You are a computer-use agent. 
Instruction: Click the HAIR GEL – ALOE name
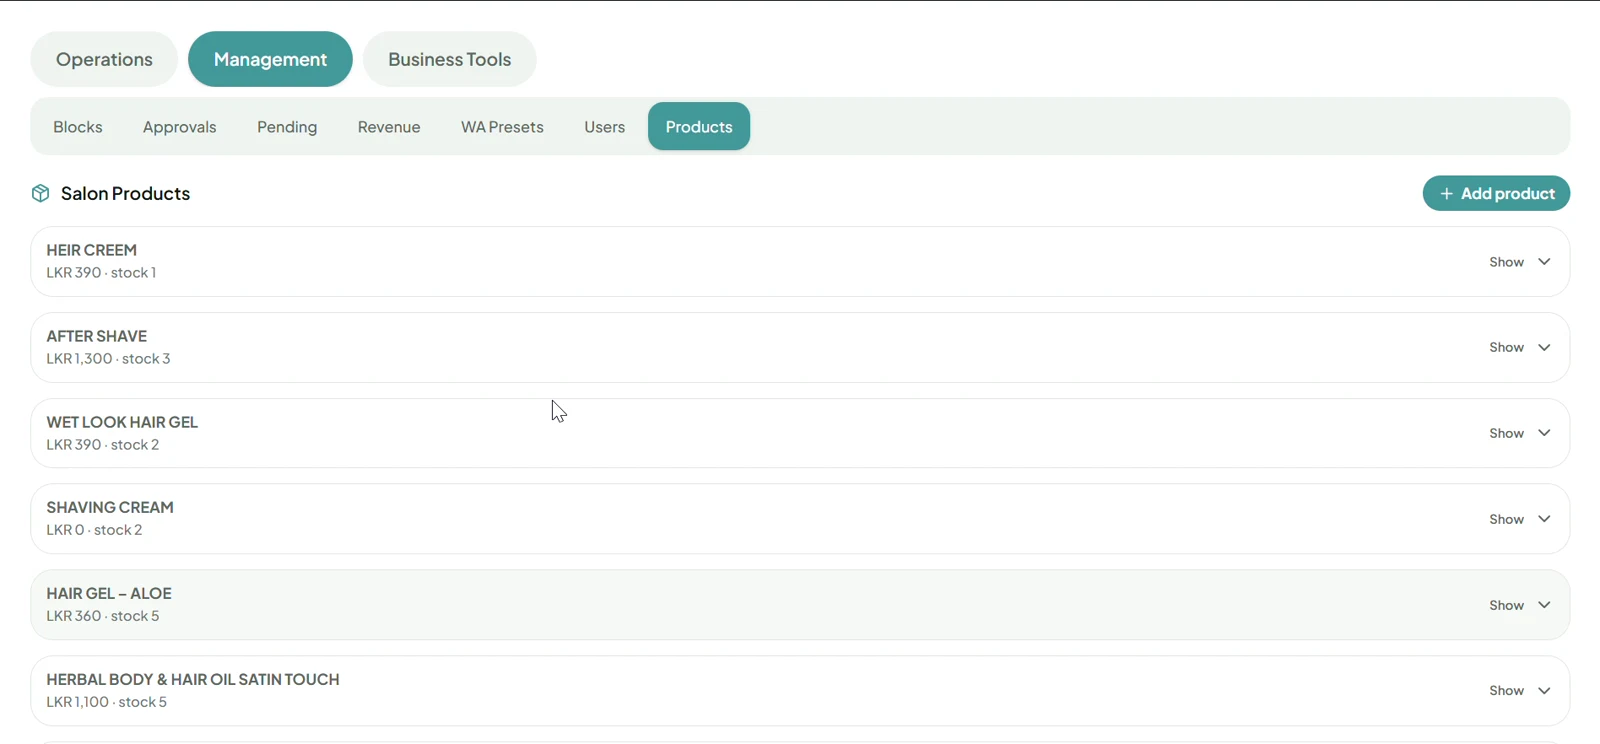[109, 593]
